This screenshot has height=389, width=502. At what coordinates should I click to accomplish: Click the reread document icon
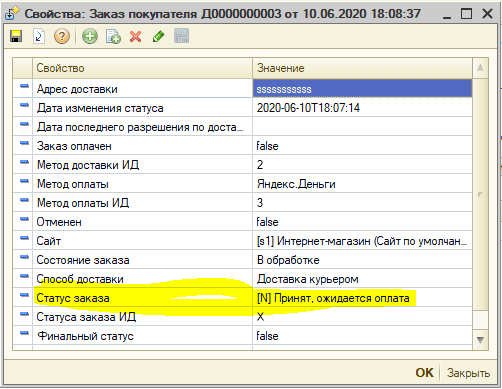pos(39,36)
